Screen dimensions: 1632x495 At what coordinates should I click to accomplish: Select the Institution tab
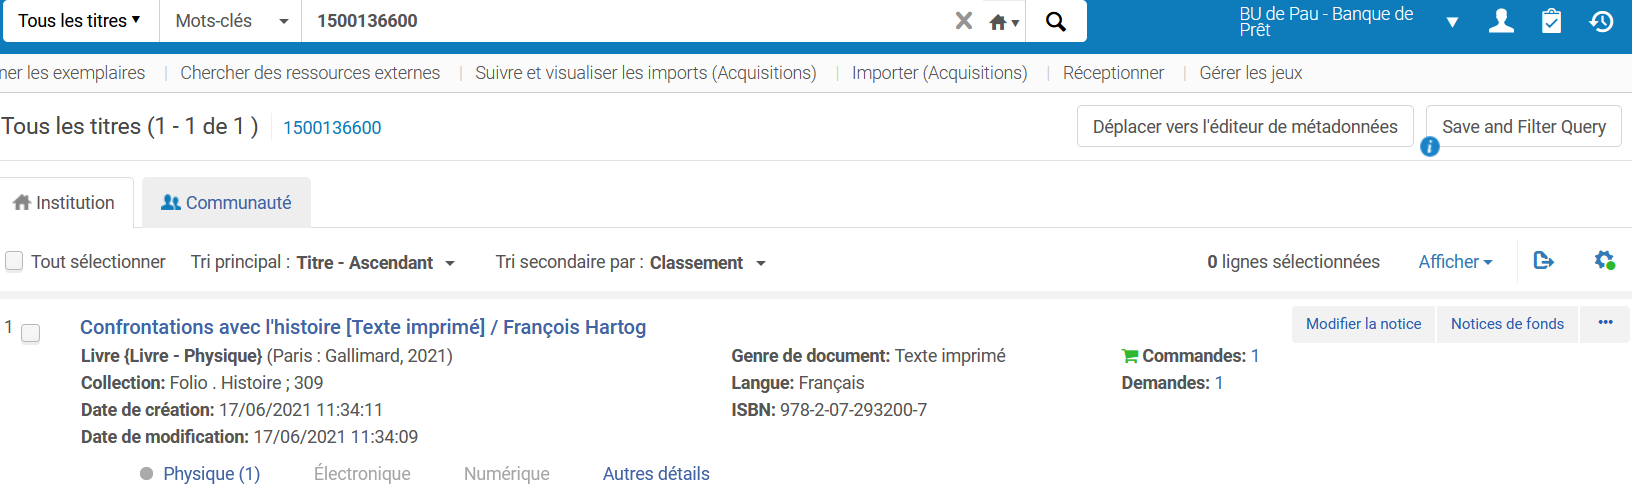(65, 203)
